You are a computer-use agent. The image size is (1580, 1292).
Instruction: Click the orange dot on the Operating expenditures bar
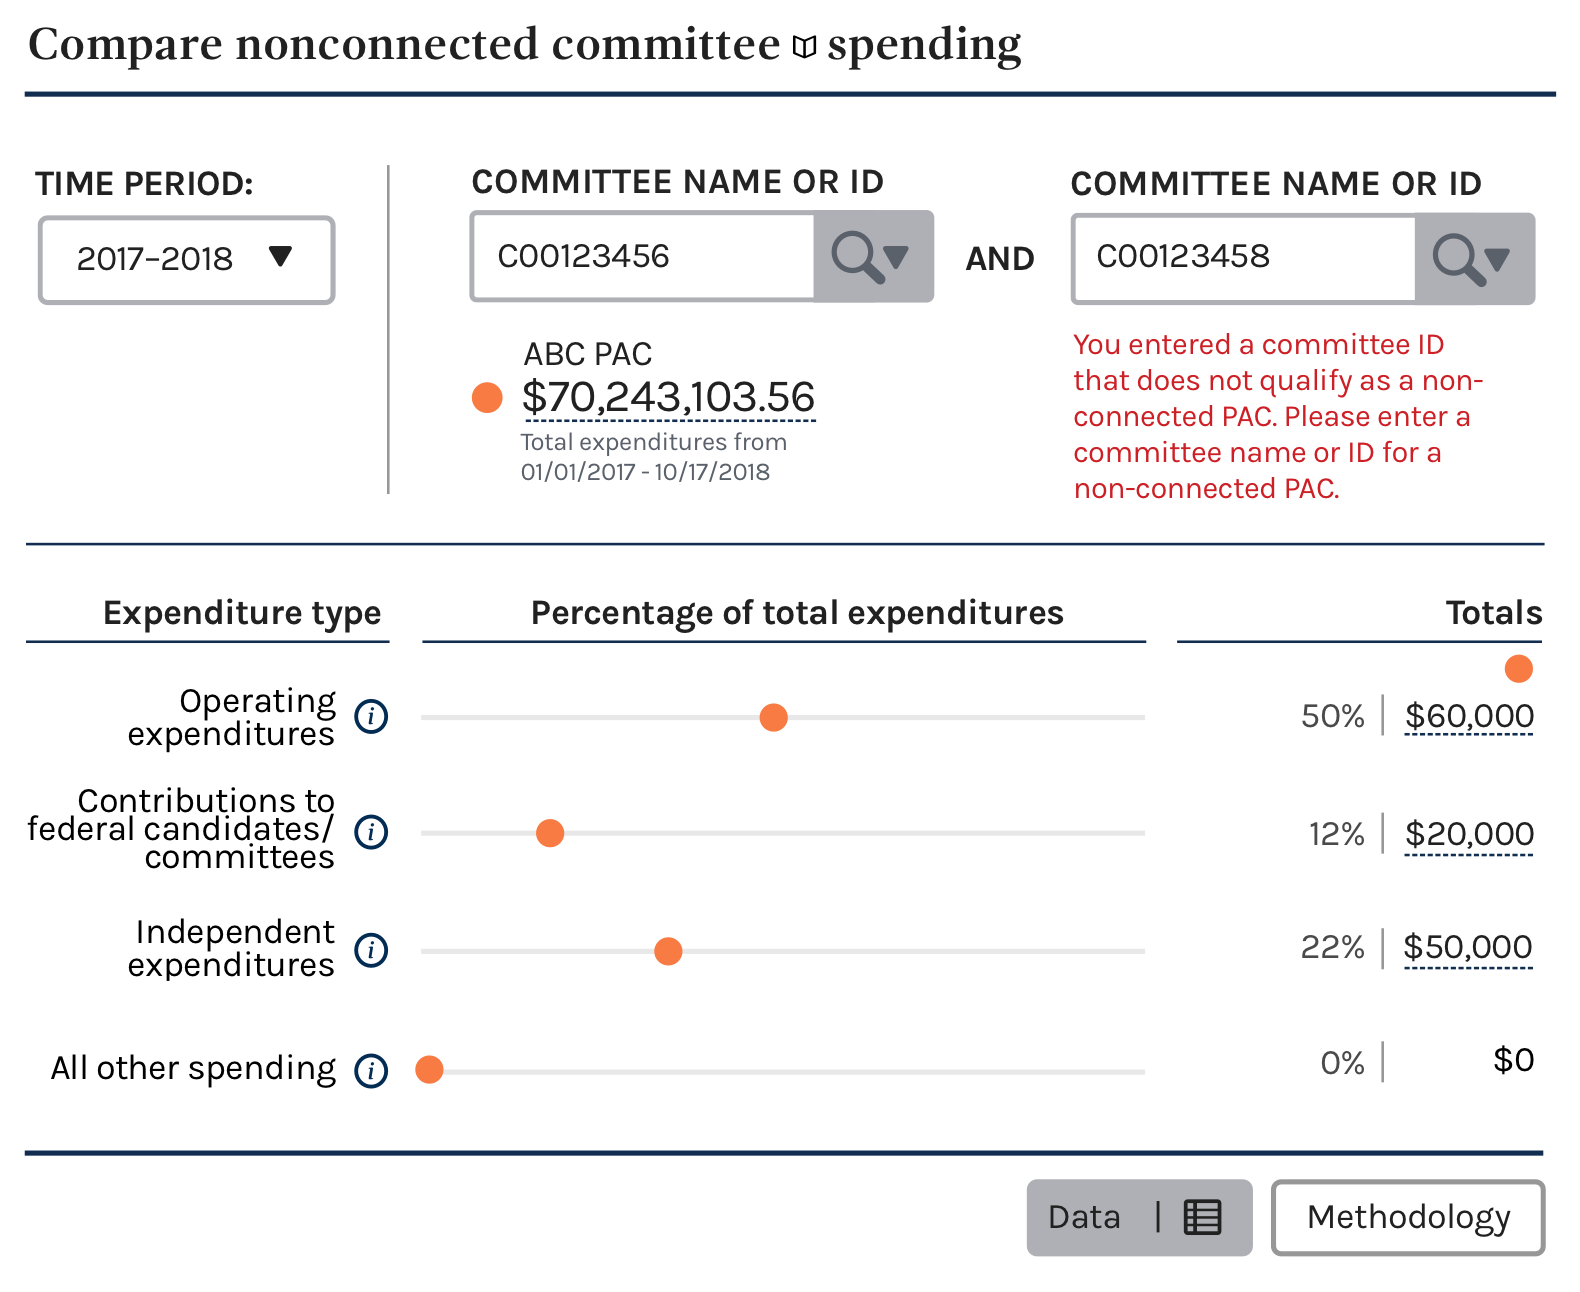pos(773,717)
